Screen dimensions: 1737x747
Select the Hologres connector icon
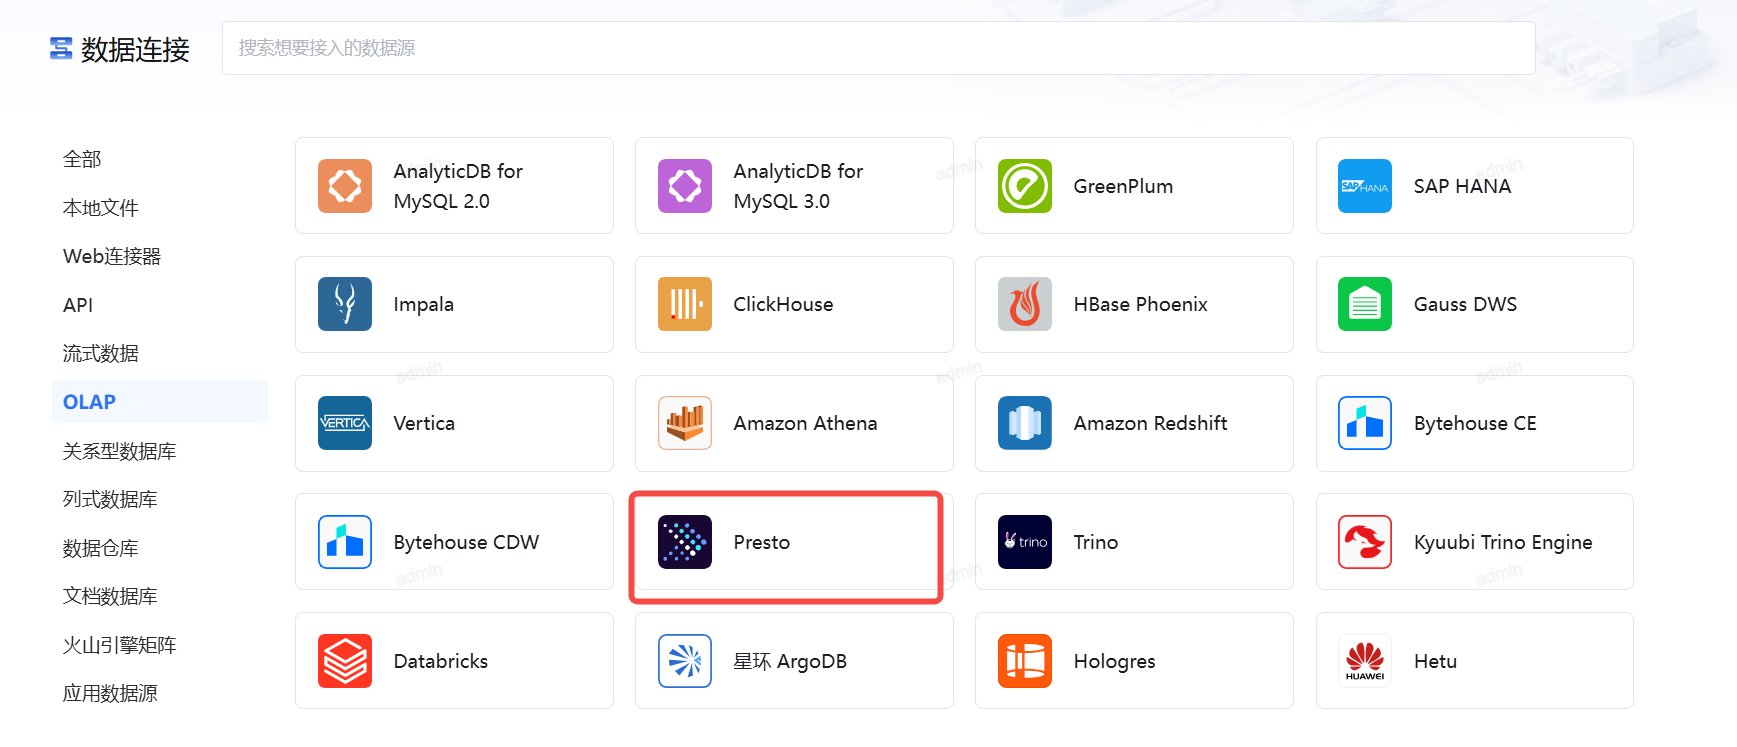pyautogui.click(x=1024, y=661)
